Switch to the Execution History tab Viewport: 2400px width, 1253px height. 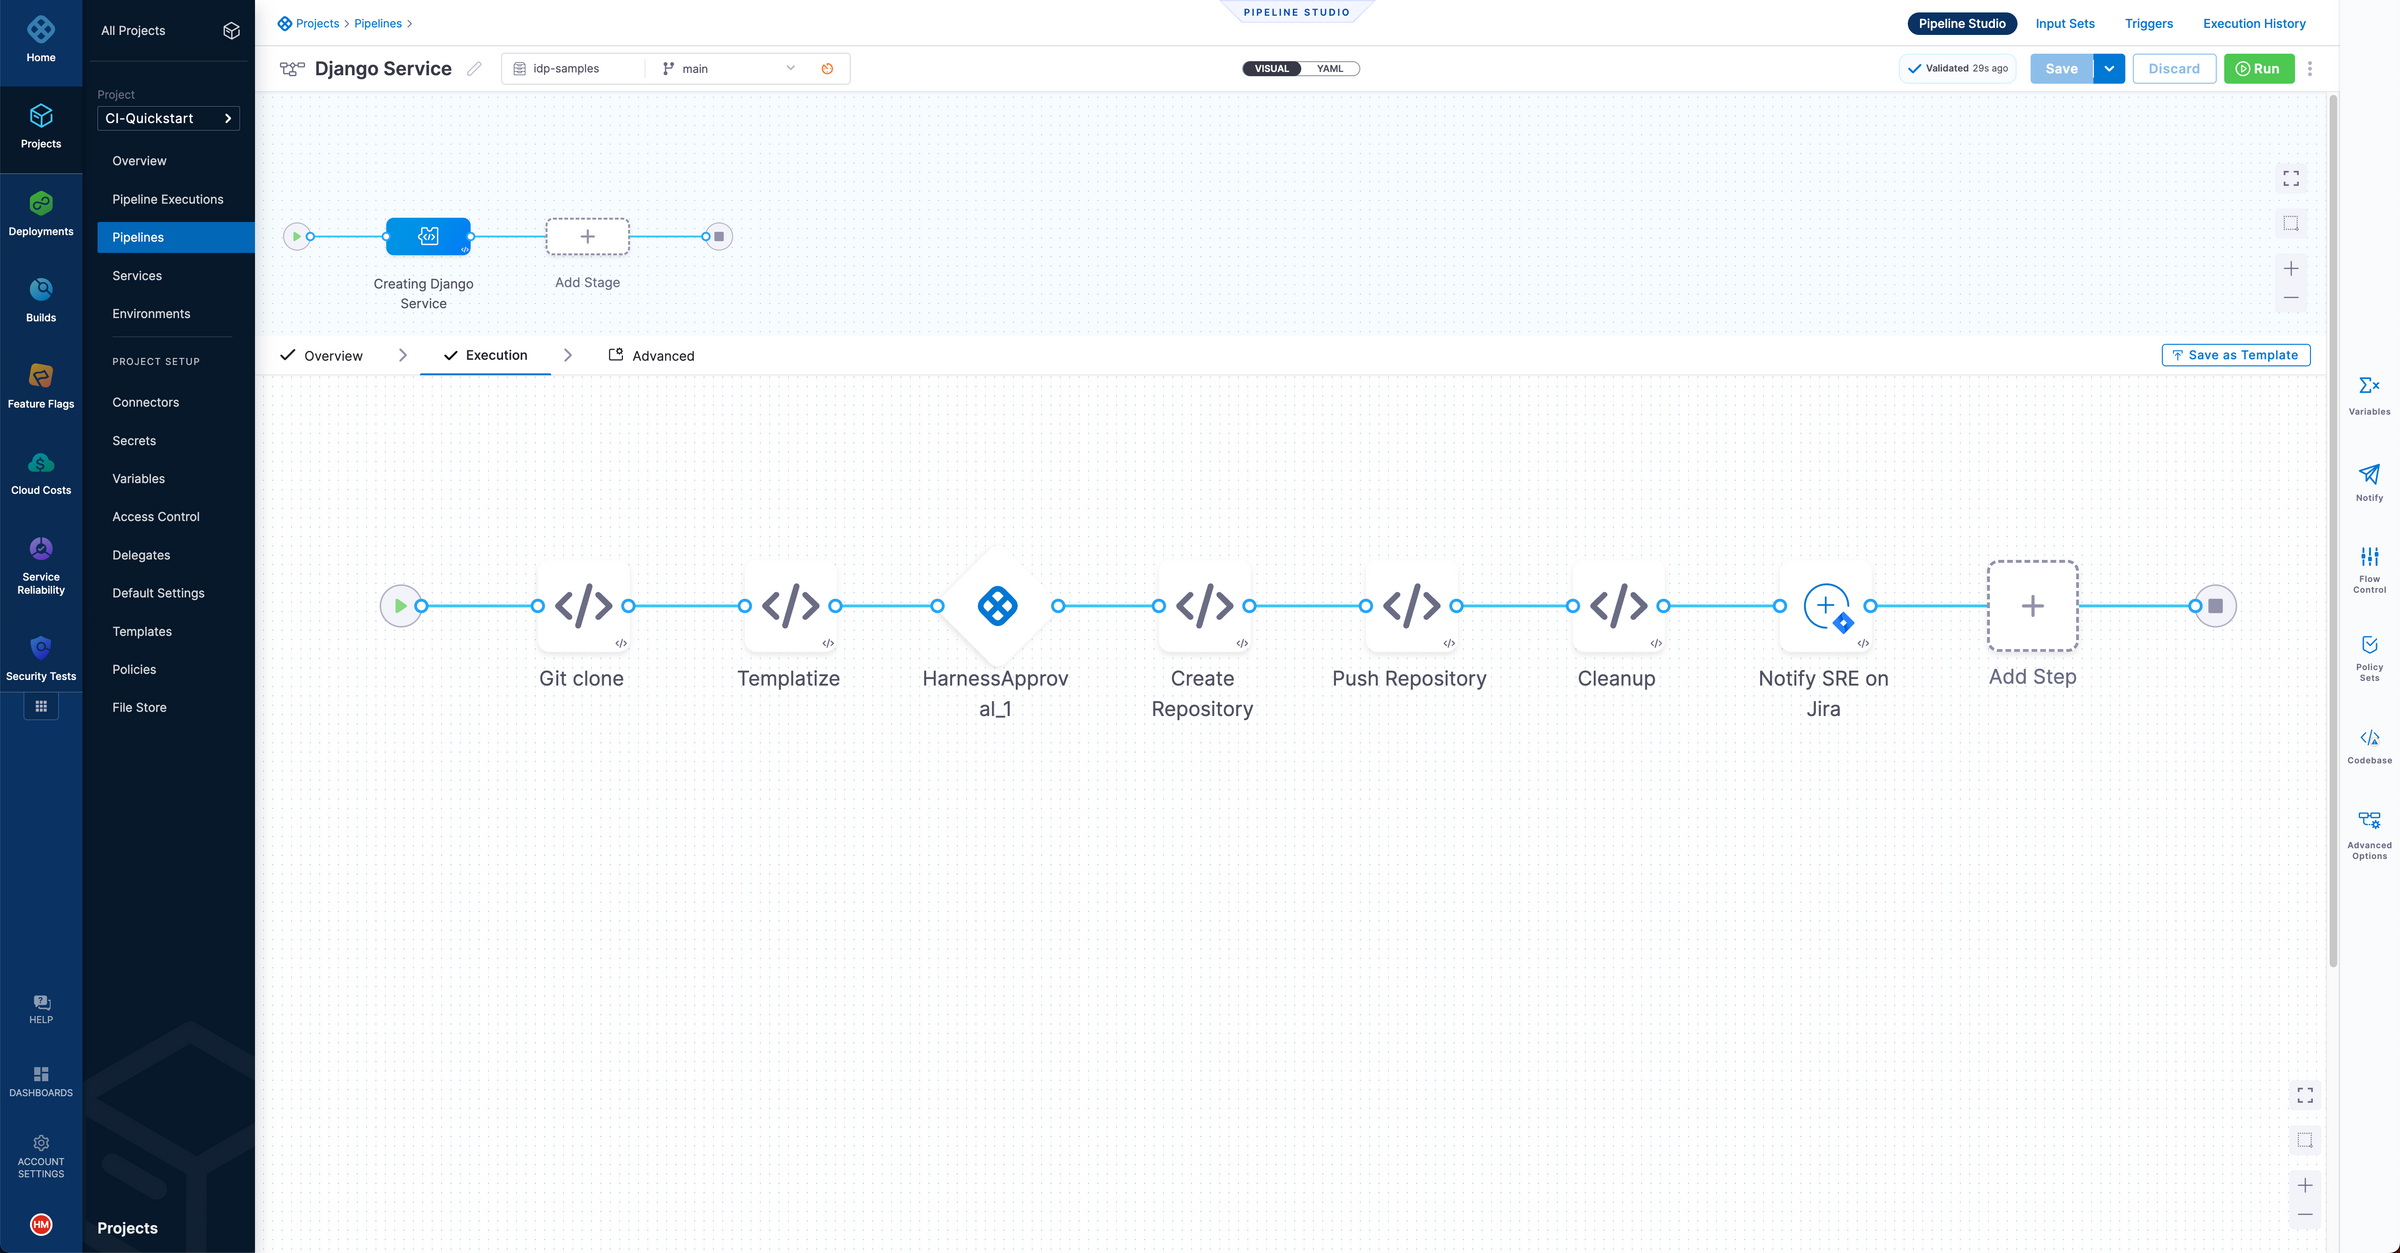pyautogui.click(x=2254, y=23)
